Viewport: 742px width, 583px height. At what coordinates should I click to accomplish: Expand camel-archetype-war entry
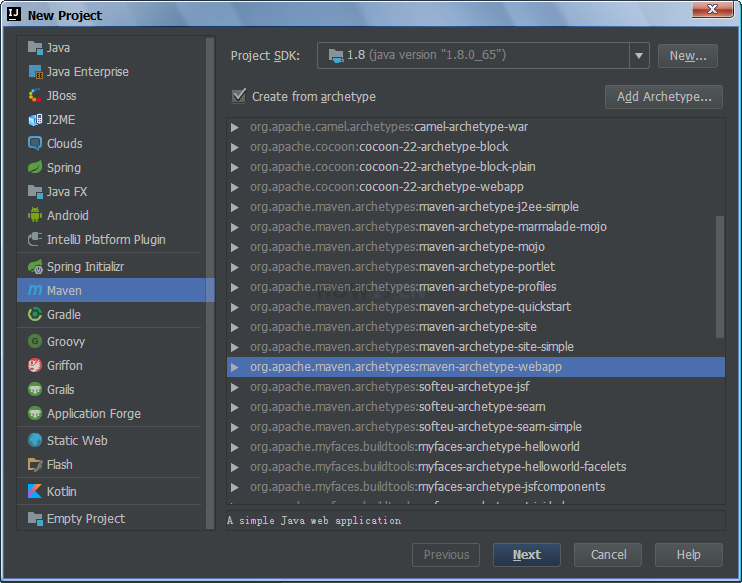(234, 127)
